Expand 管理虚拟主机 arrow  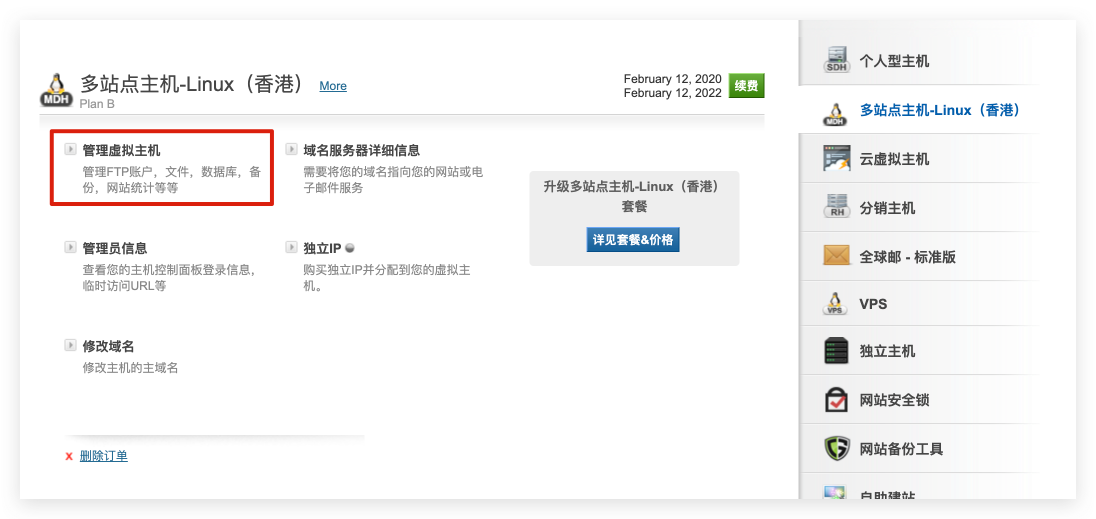pyautogui.click(x=70, y=149)
